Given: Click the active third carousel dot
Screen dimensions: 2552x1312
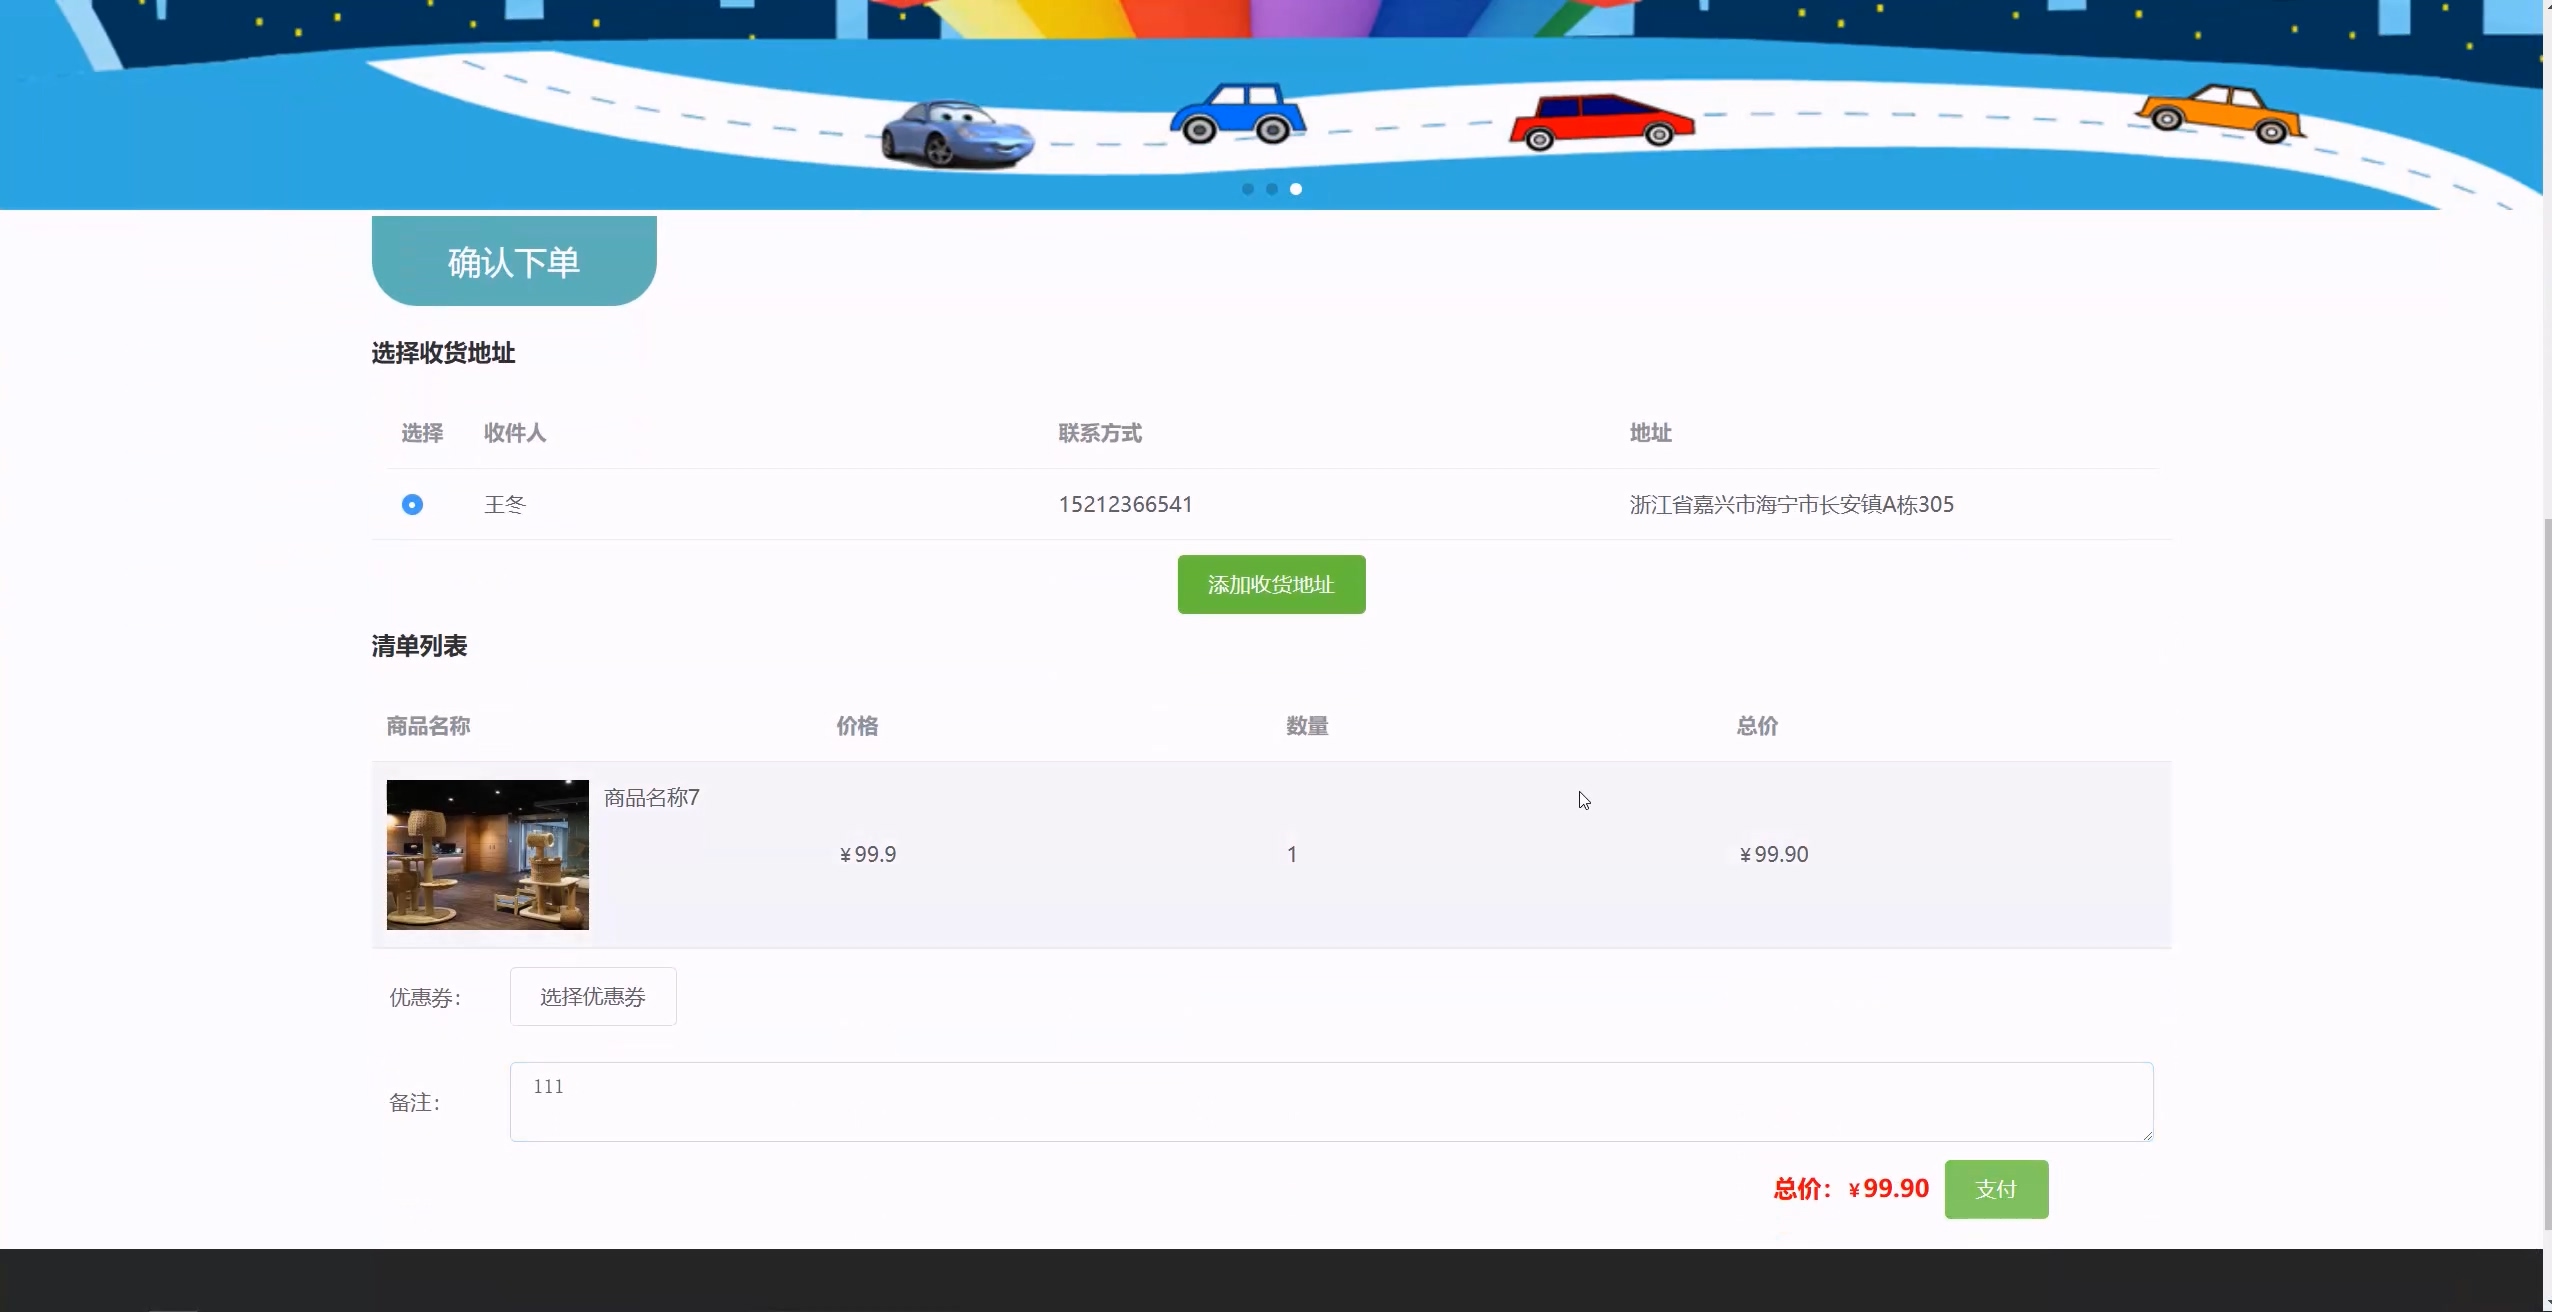Looking at the screenshot, I should pyautogui.click(x=1295, y=189).
